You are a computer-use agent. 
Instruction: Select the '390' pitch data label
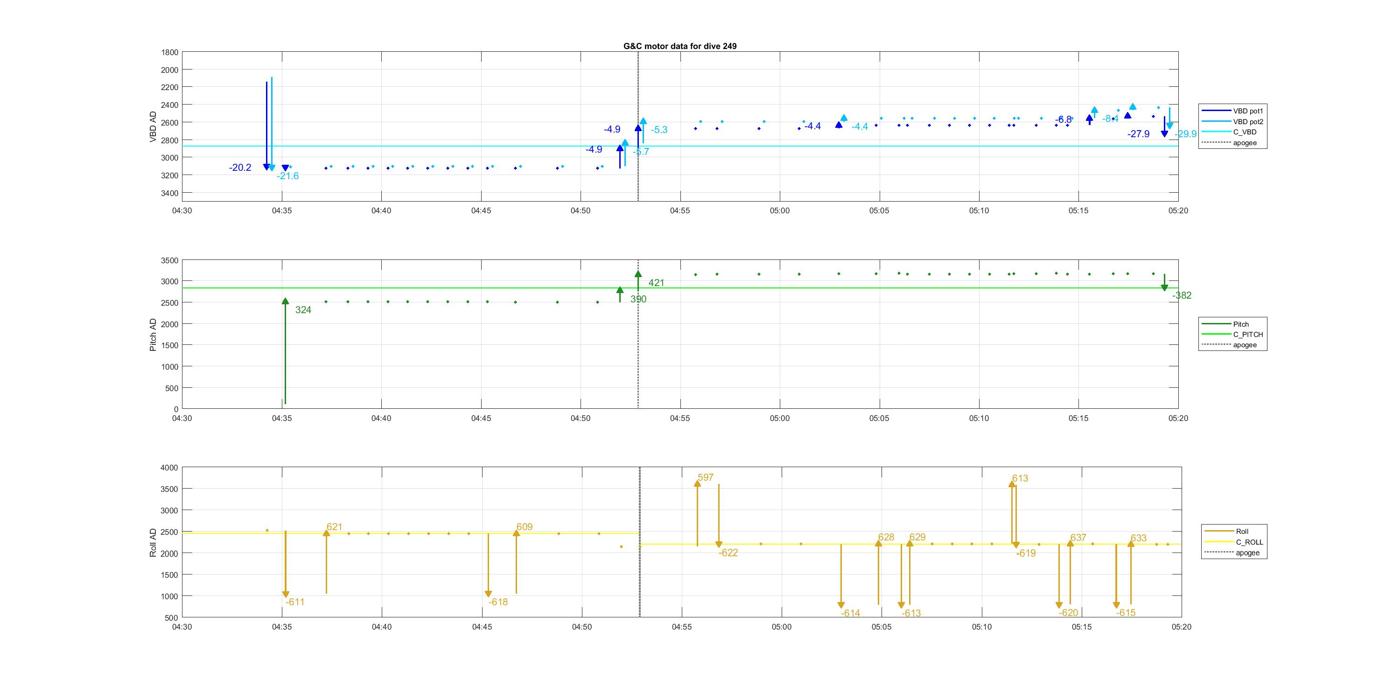click(638, 299)
